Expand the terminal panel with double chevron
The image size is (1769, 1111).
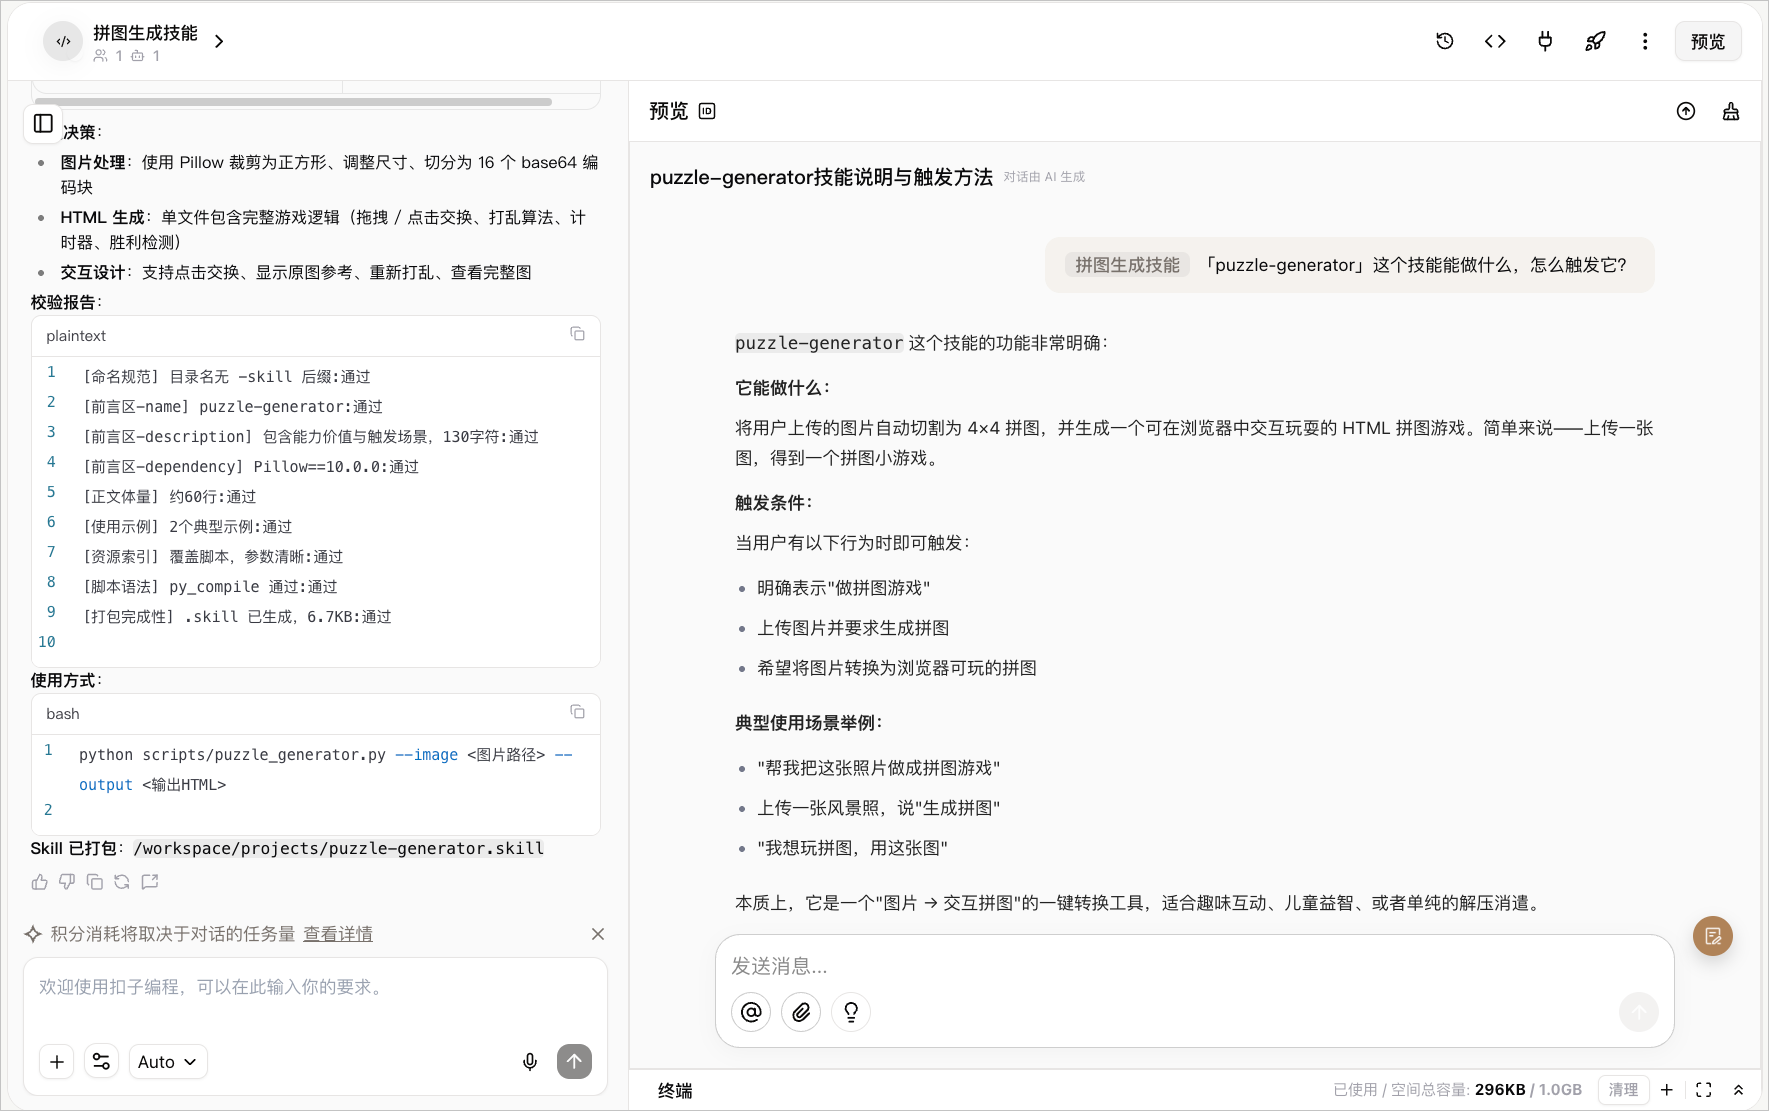(1738, 1090)
